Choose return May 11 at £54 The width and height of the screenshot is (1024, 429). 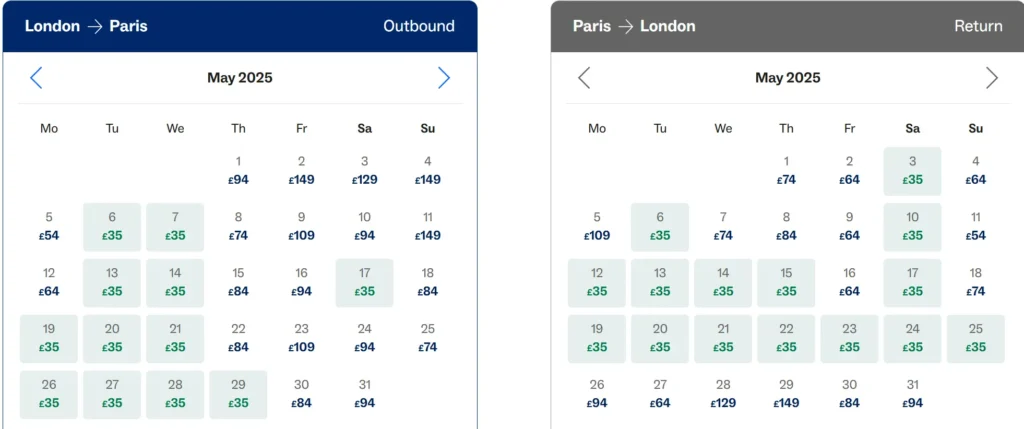tap(976, 227)
